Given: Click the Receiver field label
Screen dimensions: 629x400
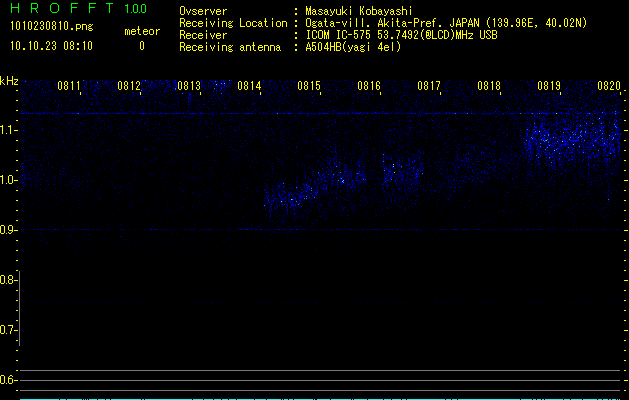Looking at the screenshot, I should (203, 35).
